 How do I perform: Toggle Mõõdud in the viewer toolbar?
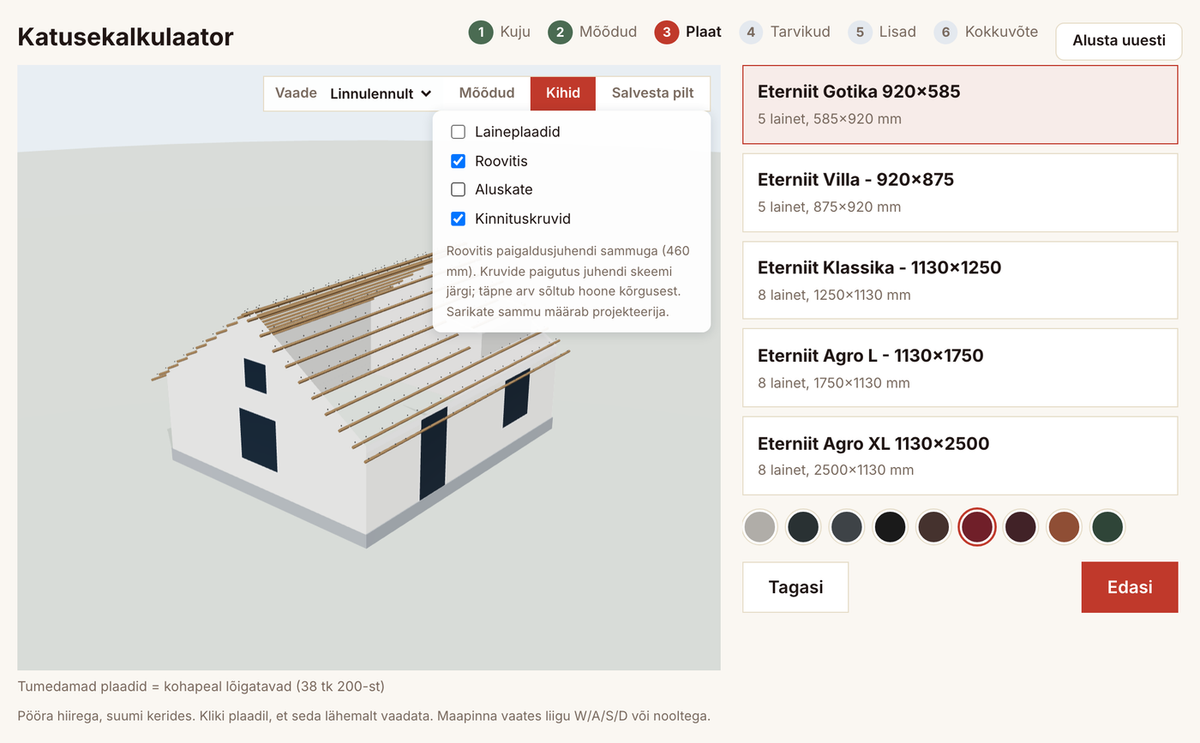point(487,93)
